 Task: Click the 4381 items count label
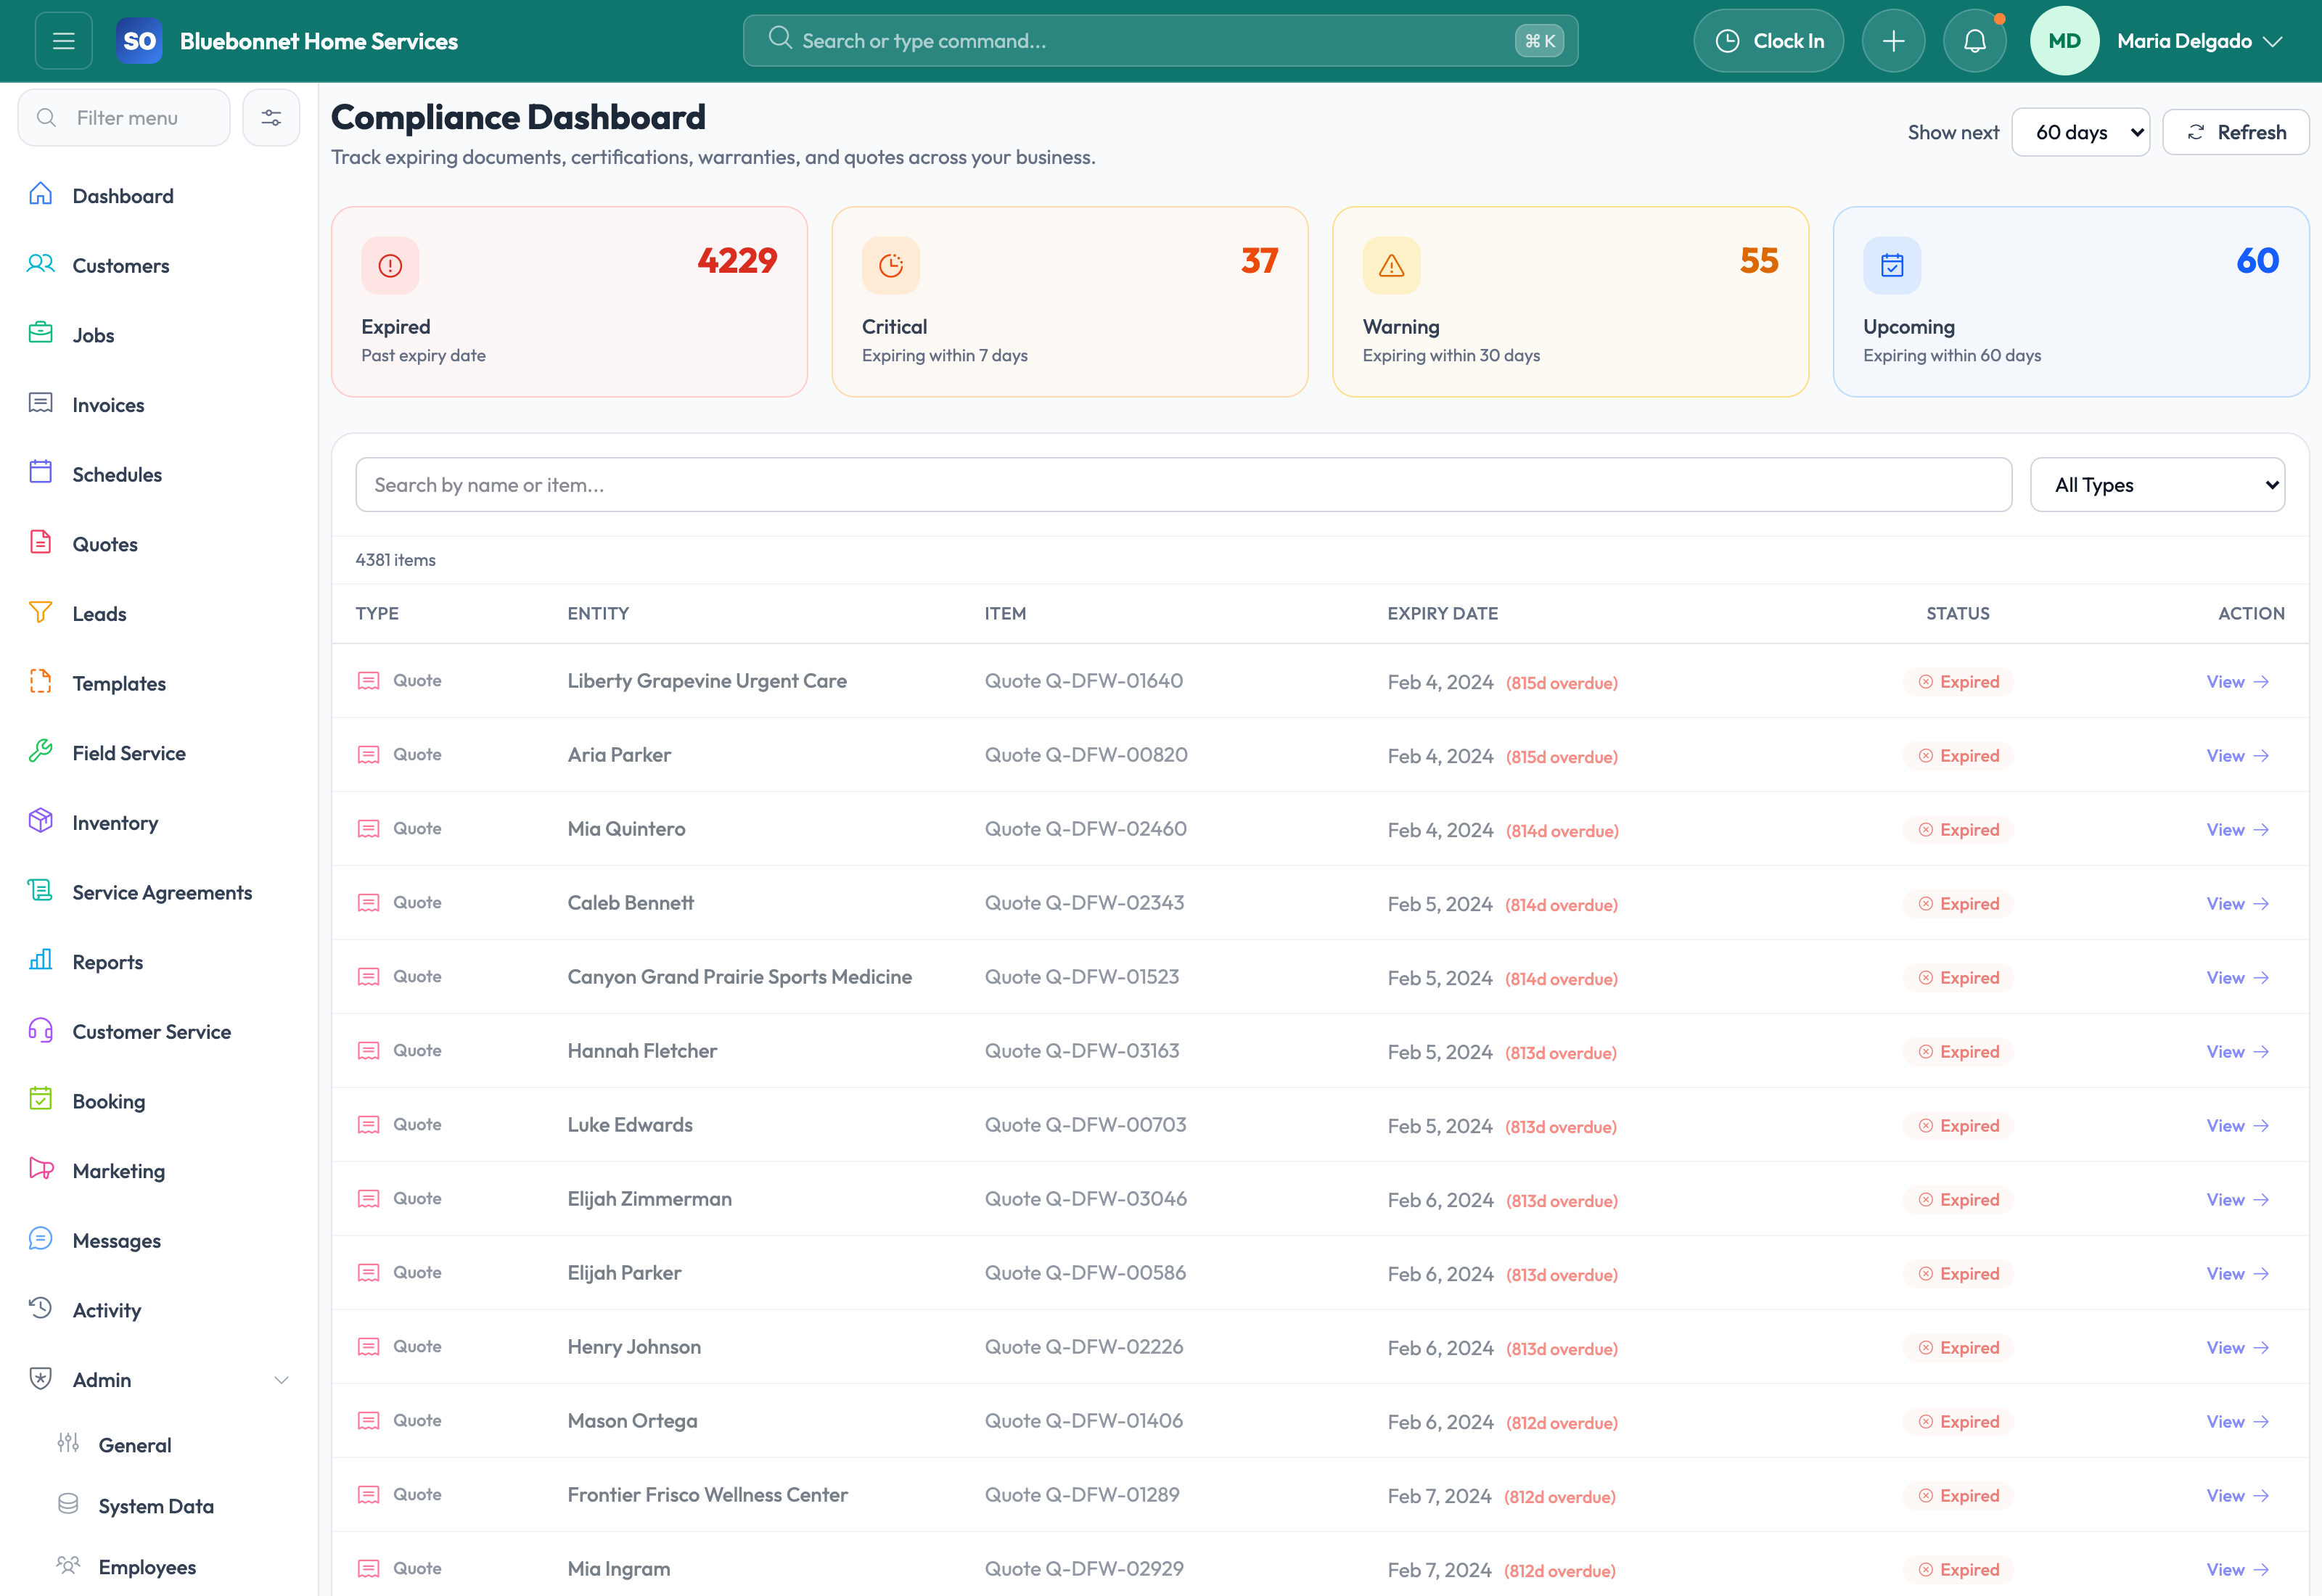click(395, 560)
